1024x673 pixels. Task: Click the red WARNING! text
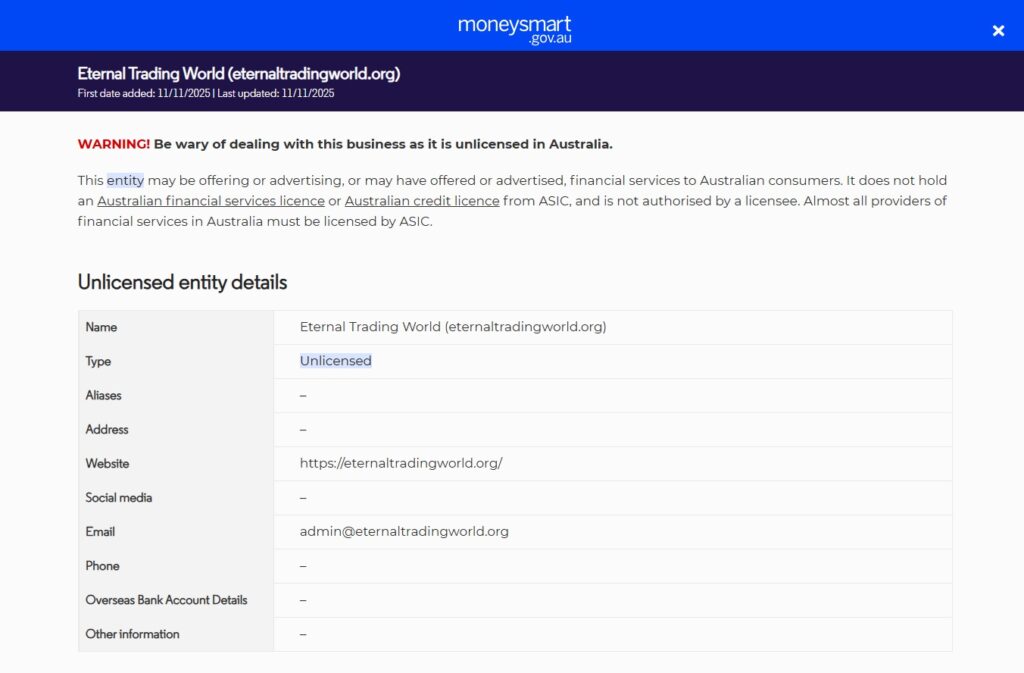click(113, 144)
